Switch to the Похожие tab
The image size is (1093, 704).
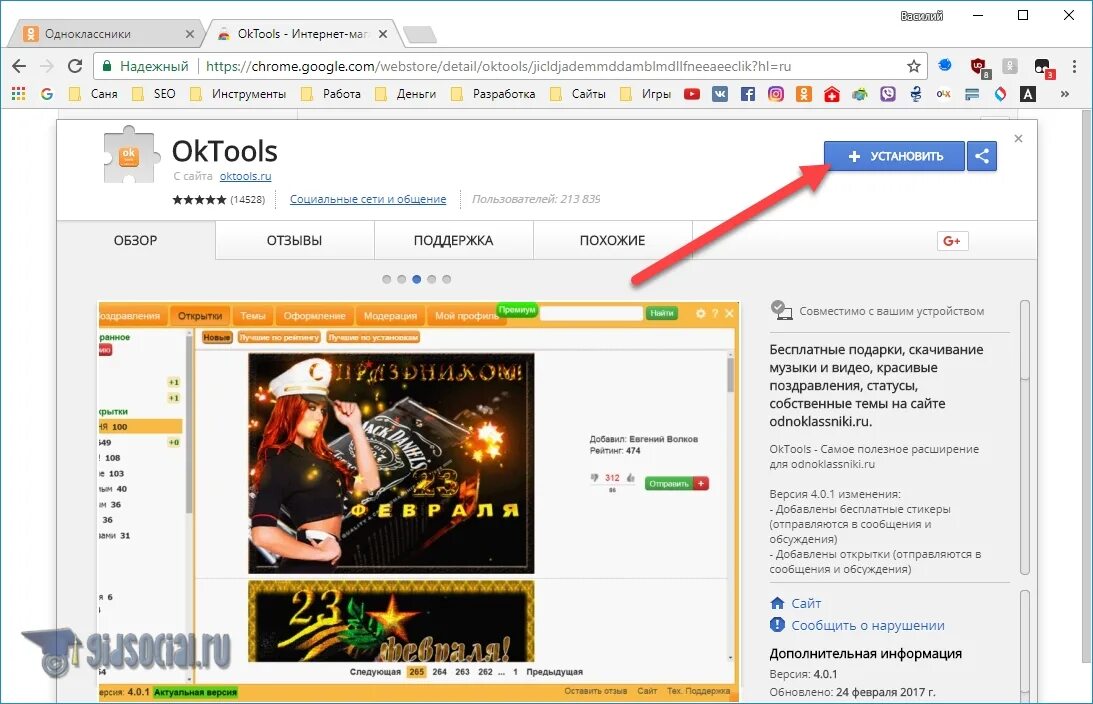point(612,240)
